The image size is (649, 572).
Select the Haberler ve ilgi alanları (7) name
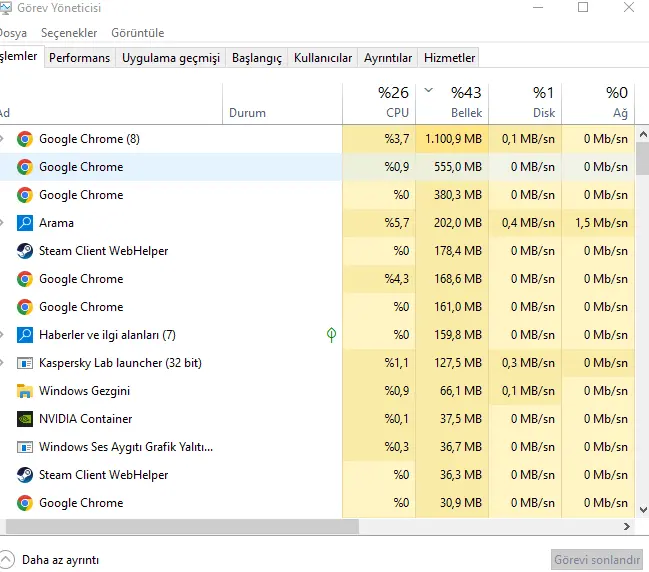tap(107, 335)
